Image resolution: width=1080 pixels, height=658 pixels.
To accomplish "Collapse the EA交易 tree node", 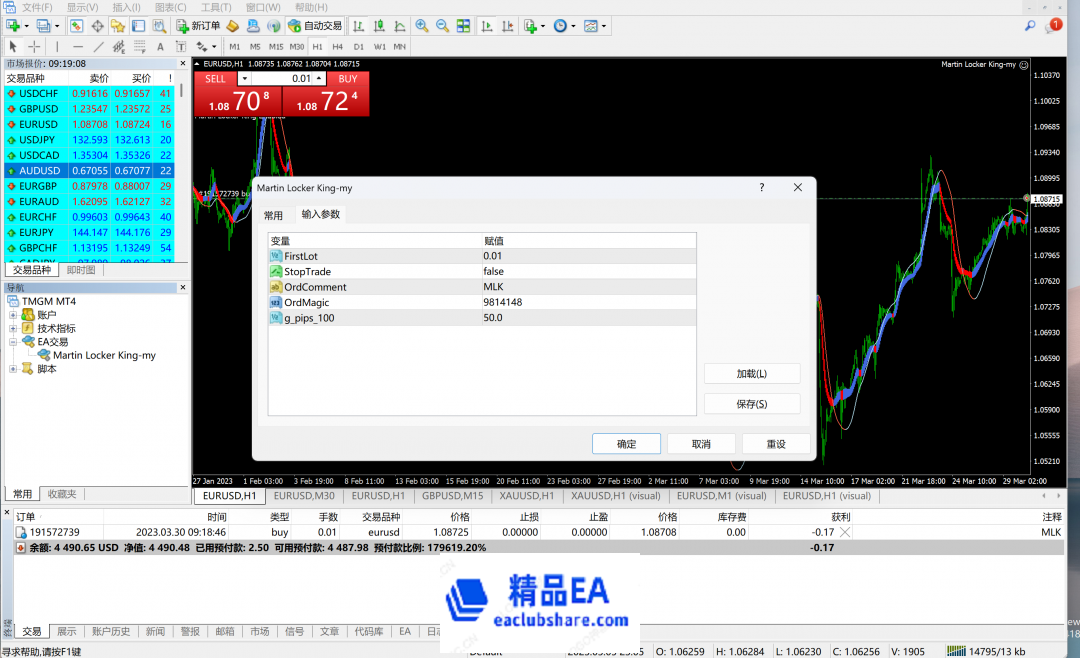I will [14, 342].
